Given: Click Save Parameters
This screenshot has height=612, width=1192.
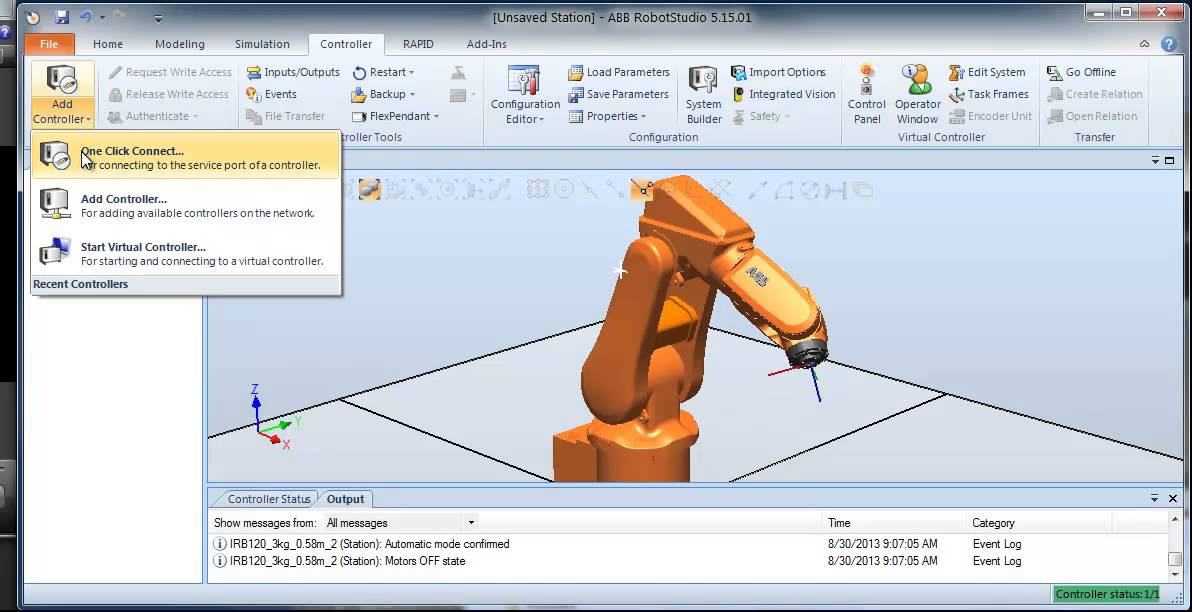Looking at the screenshot, I should pyautogui.click(x=619, y=94).
